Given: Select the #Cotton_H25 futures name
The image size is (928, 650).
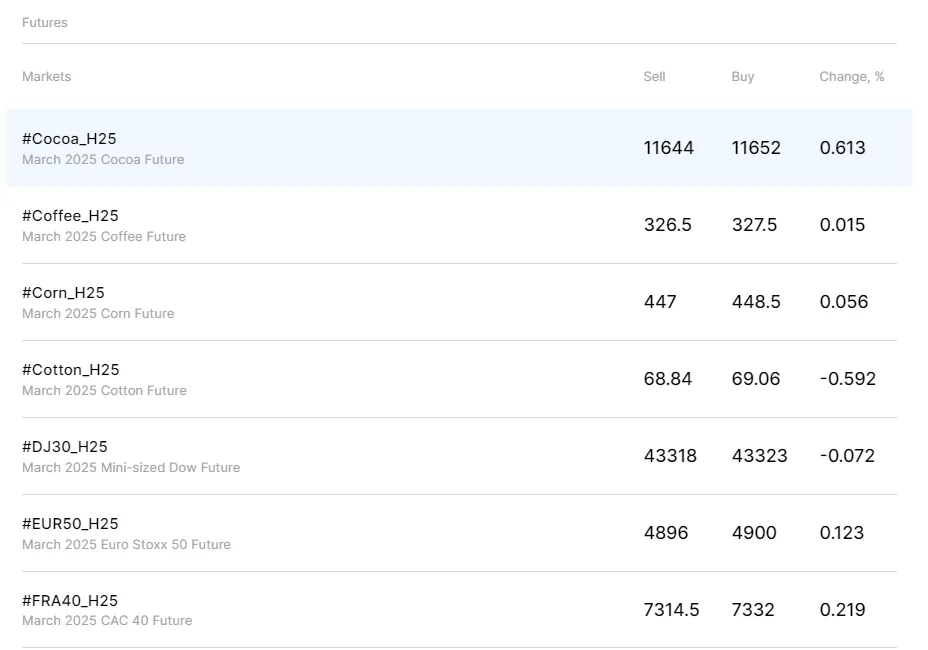Looking at the screenshot, I should [x=70, y=370].
